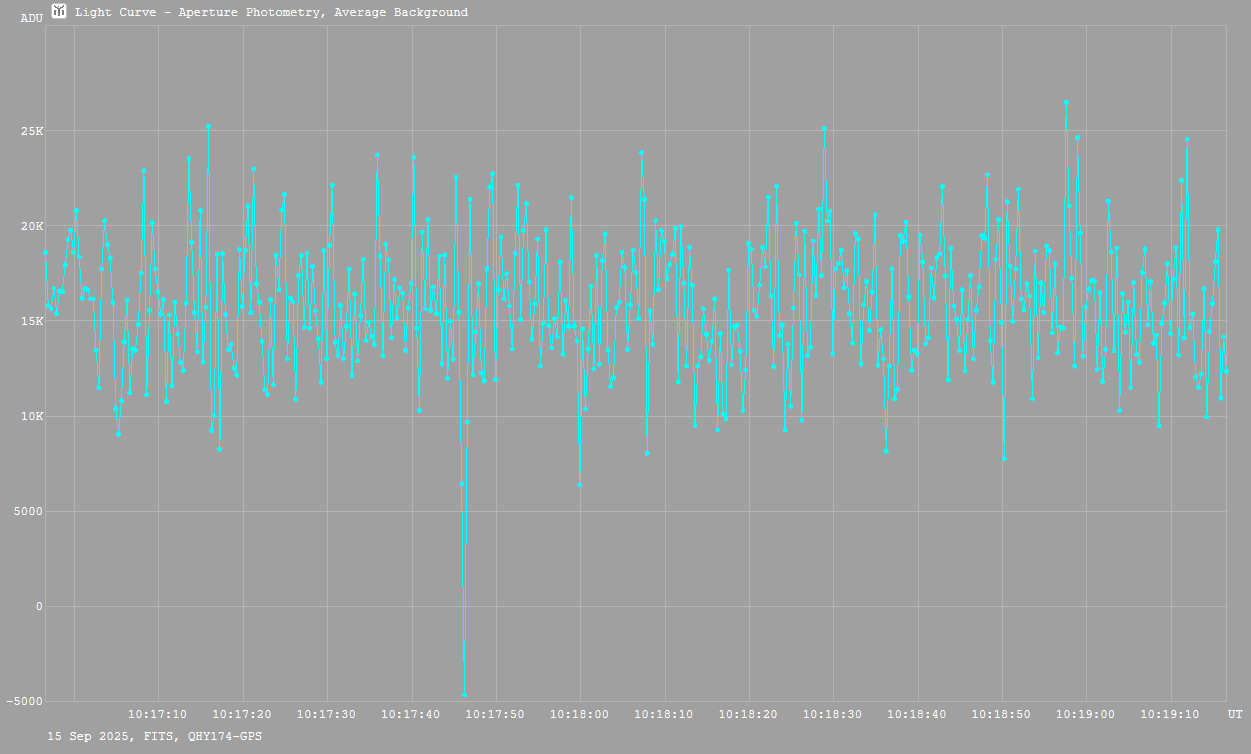Click the UT time axis label
The width and height of the screenshot is (1251, 754).
tap(1235, 714)
